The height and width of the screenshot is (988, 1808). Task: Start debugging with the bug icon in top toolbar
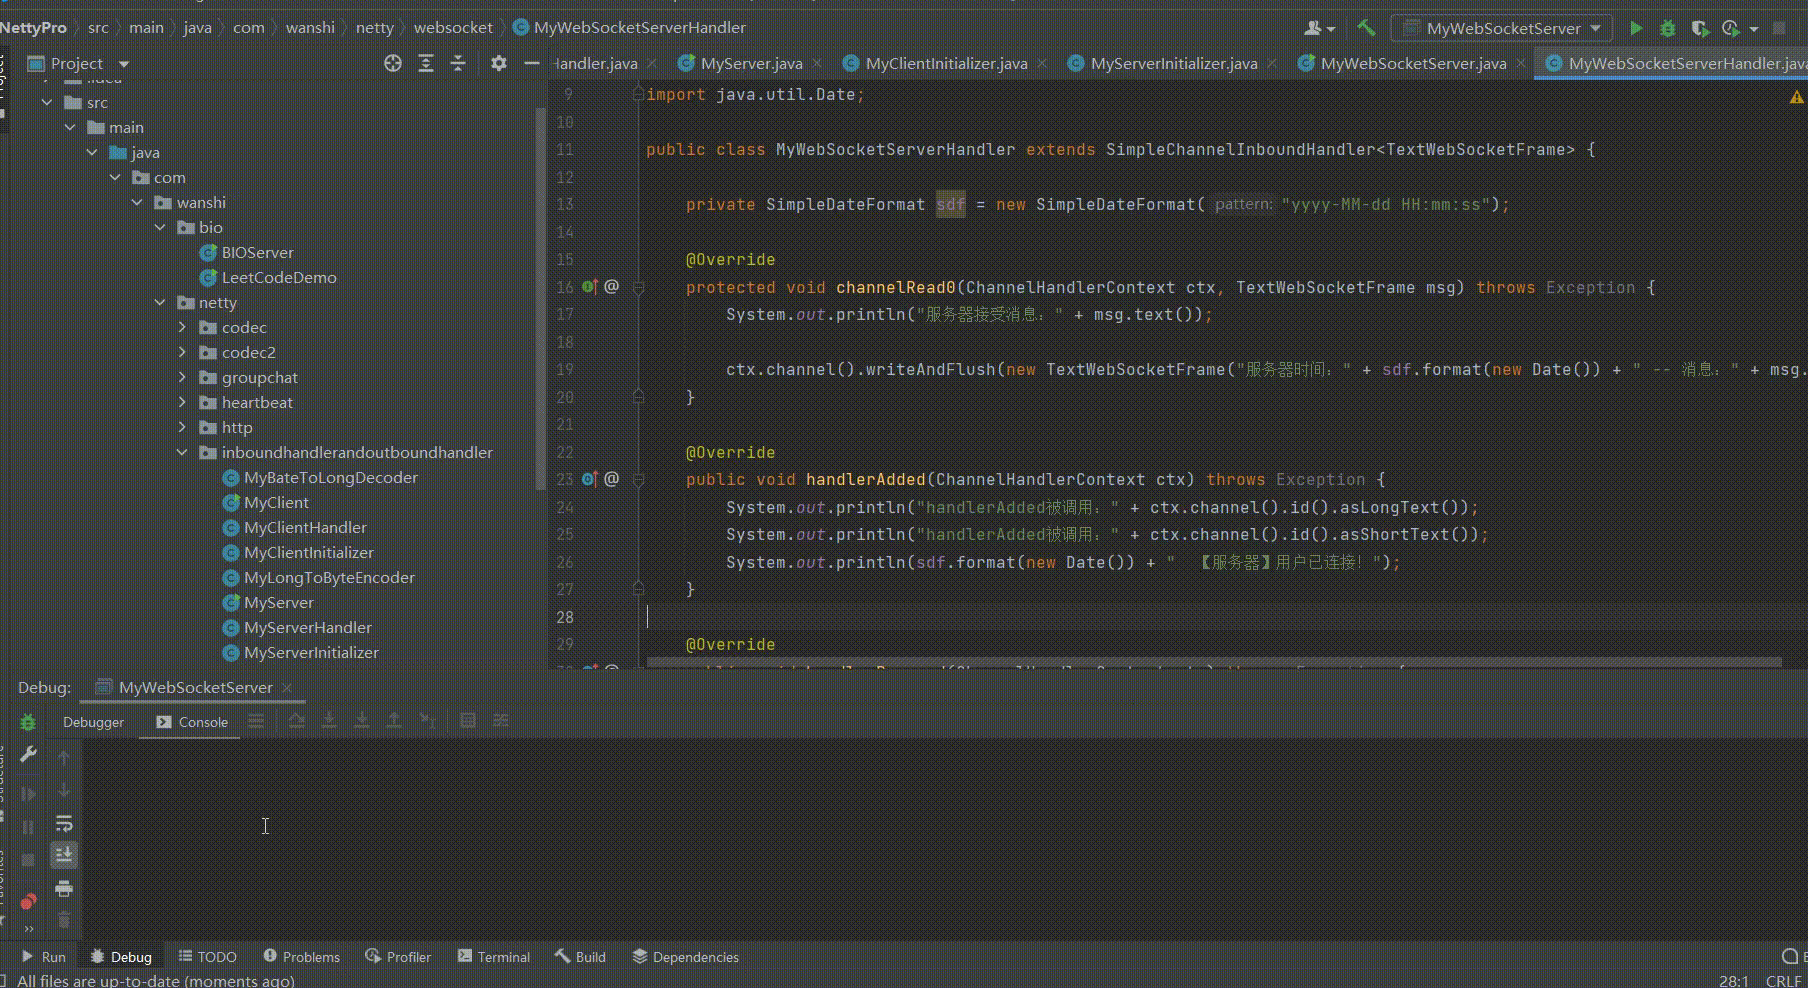(1667, 28)
